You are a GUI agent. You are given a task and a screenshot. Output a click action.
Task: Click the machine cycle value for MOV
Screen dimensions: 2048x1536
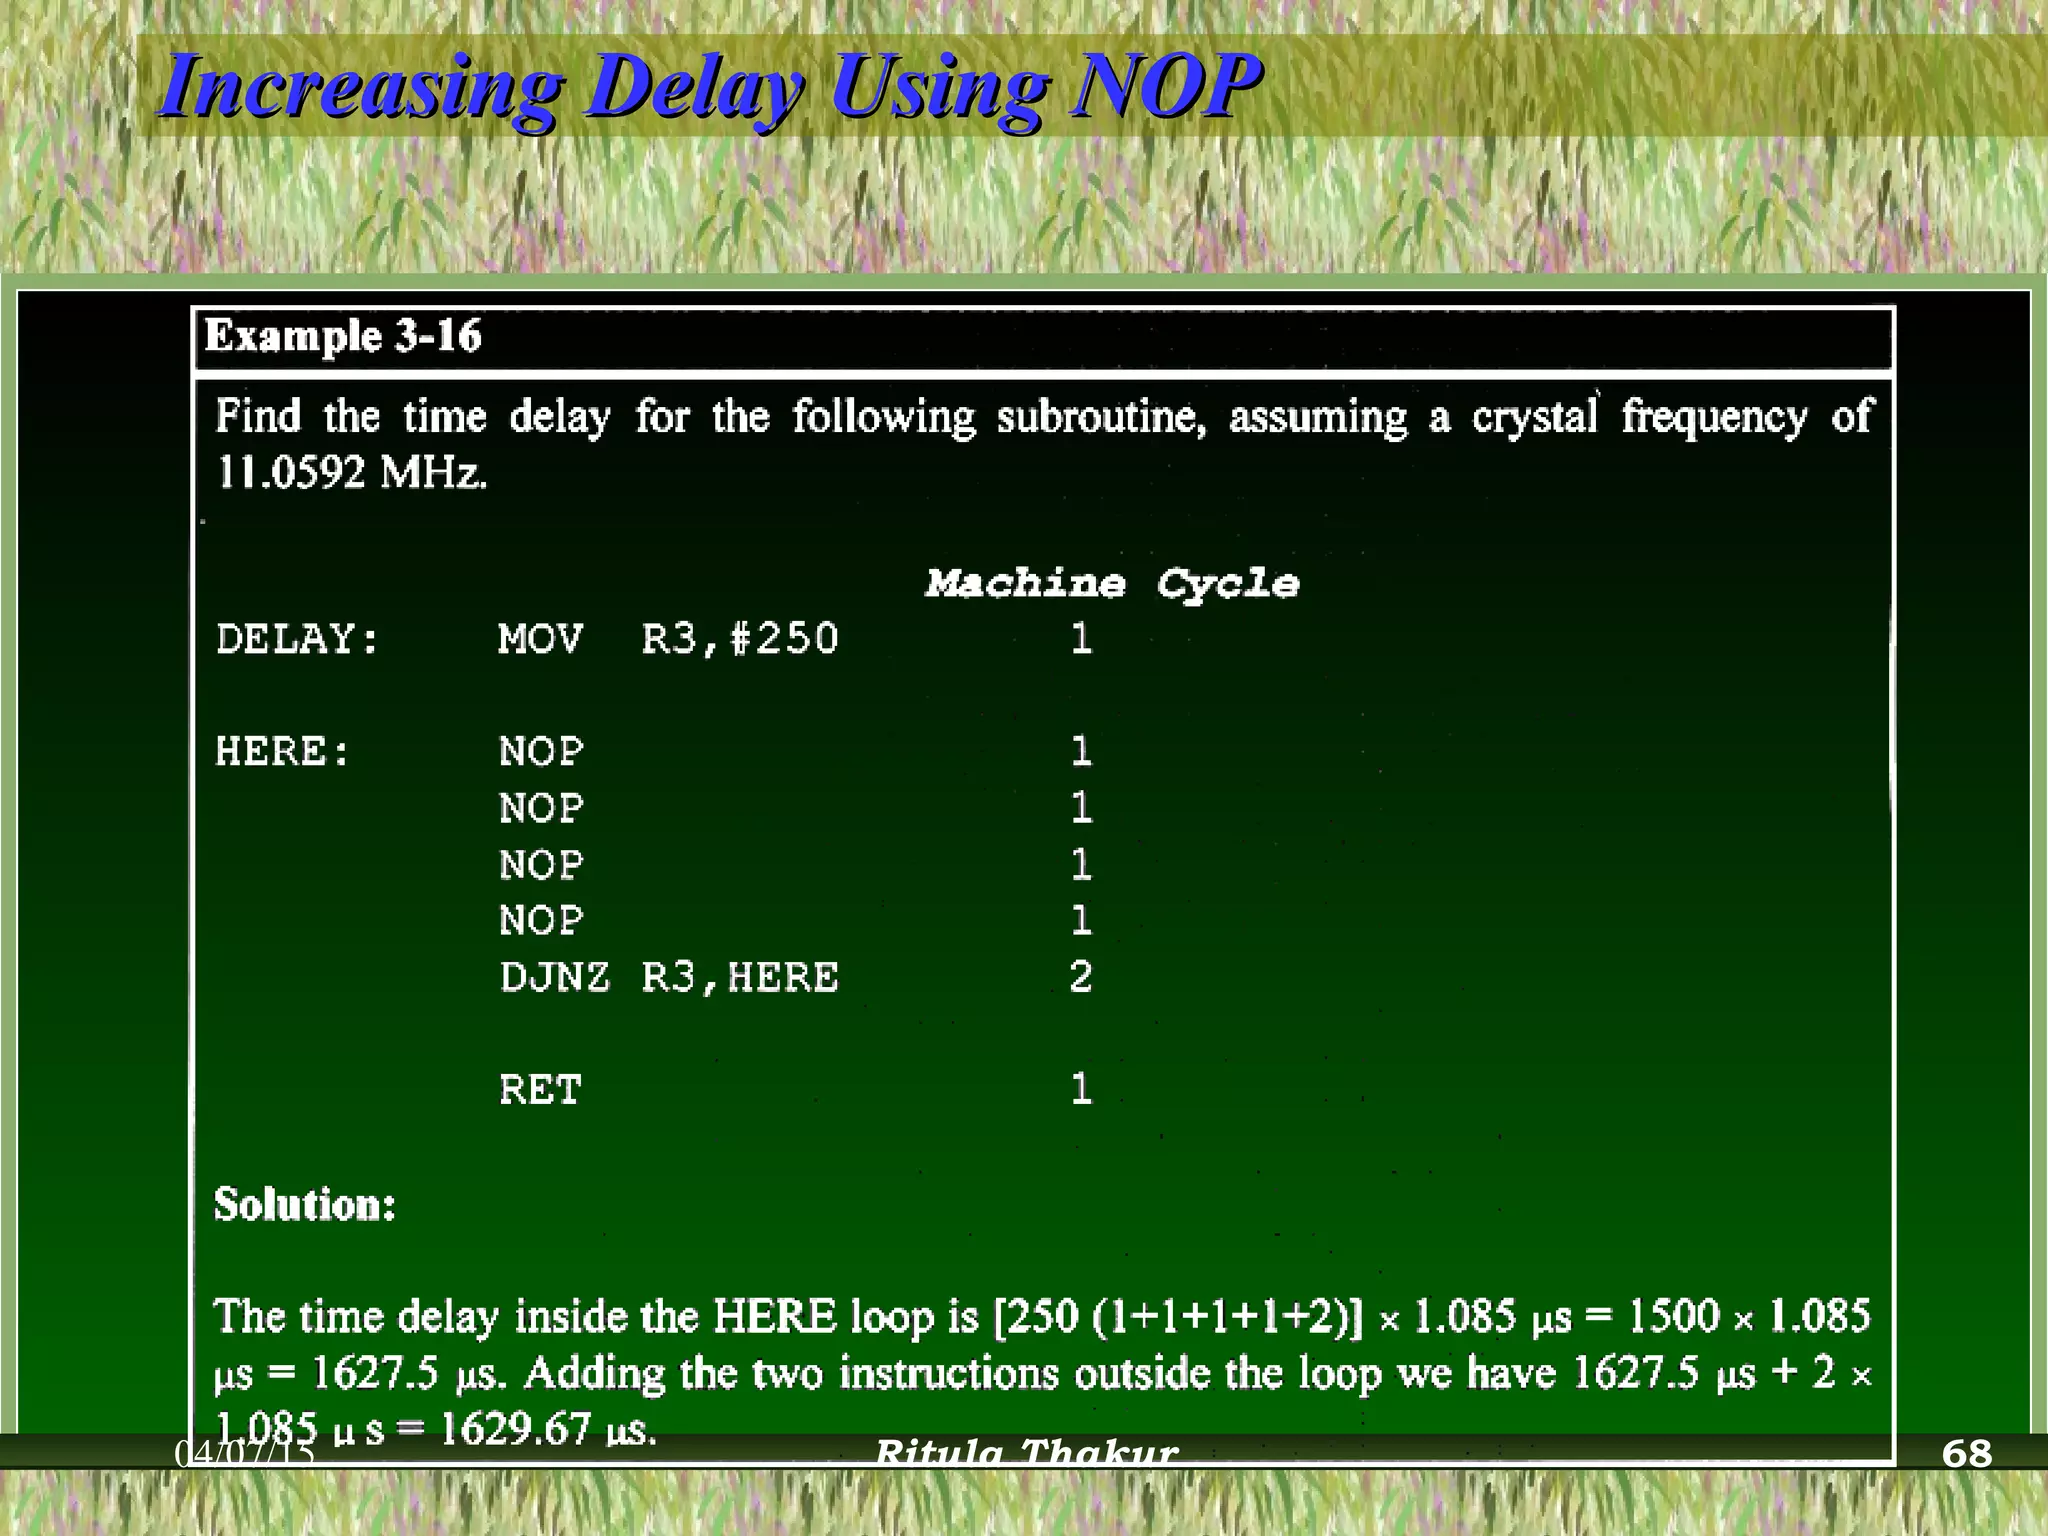point(1081,639)
